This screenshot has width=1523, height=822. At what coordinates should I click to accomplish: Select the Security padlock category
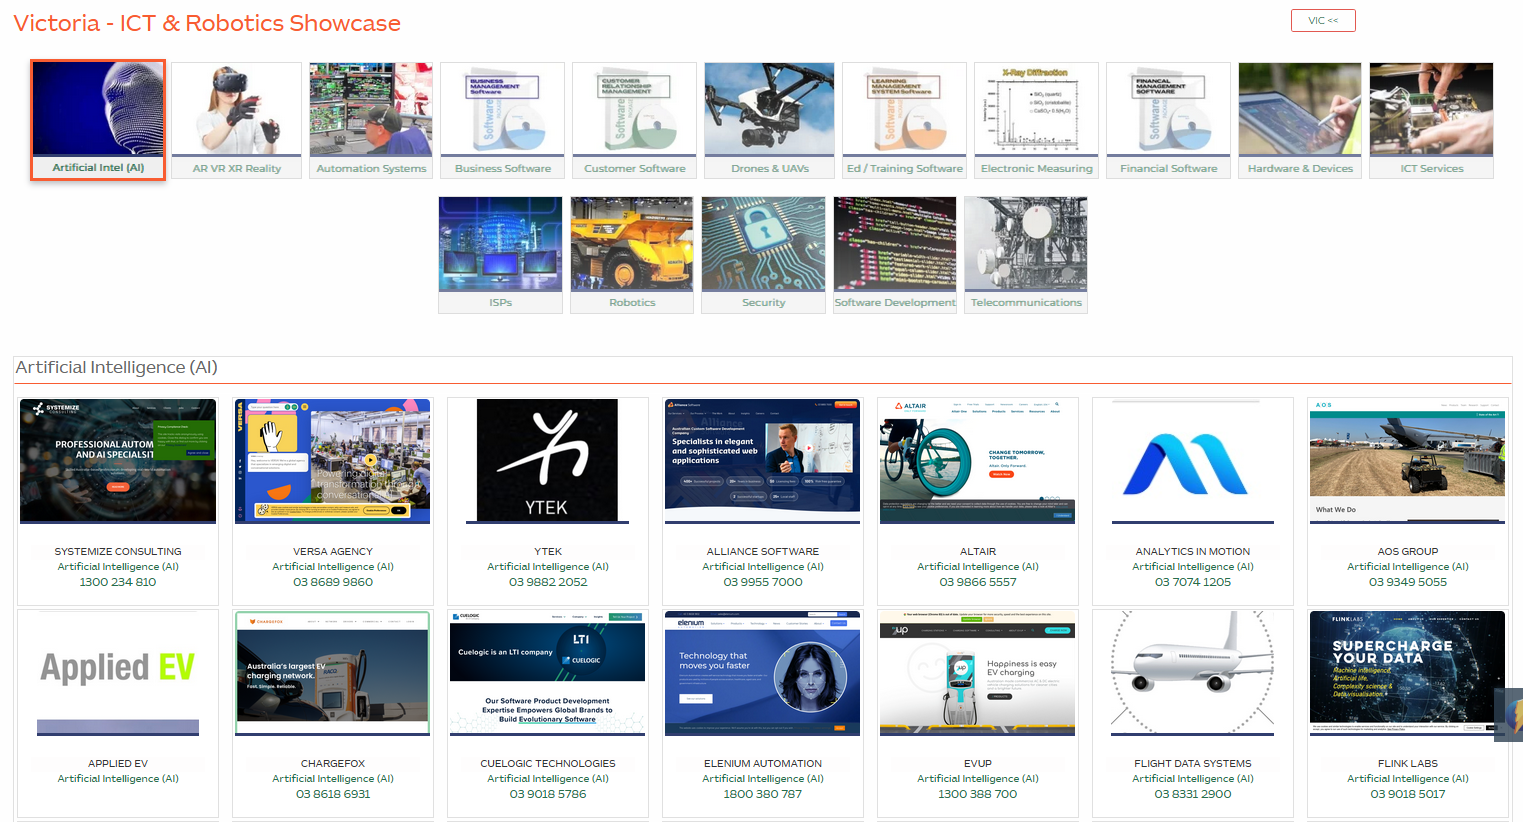click(763, 254)
